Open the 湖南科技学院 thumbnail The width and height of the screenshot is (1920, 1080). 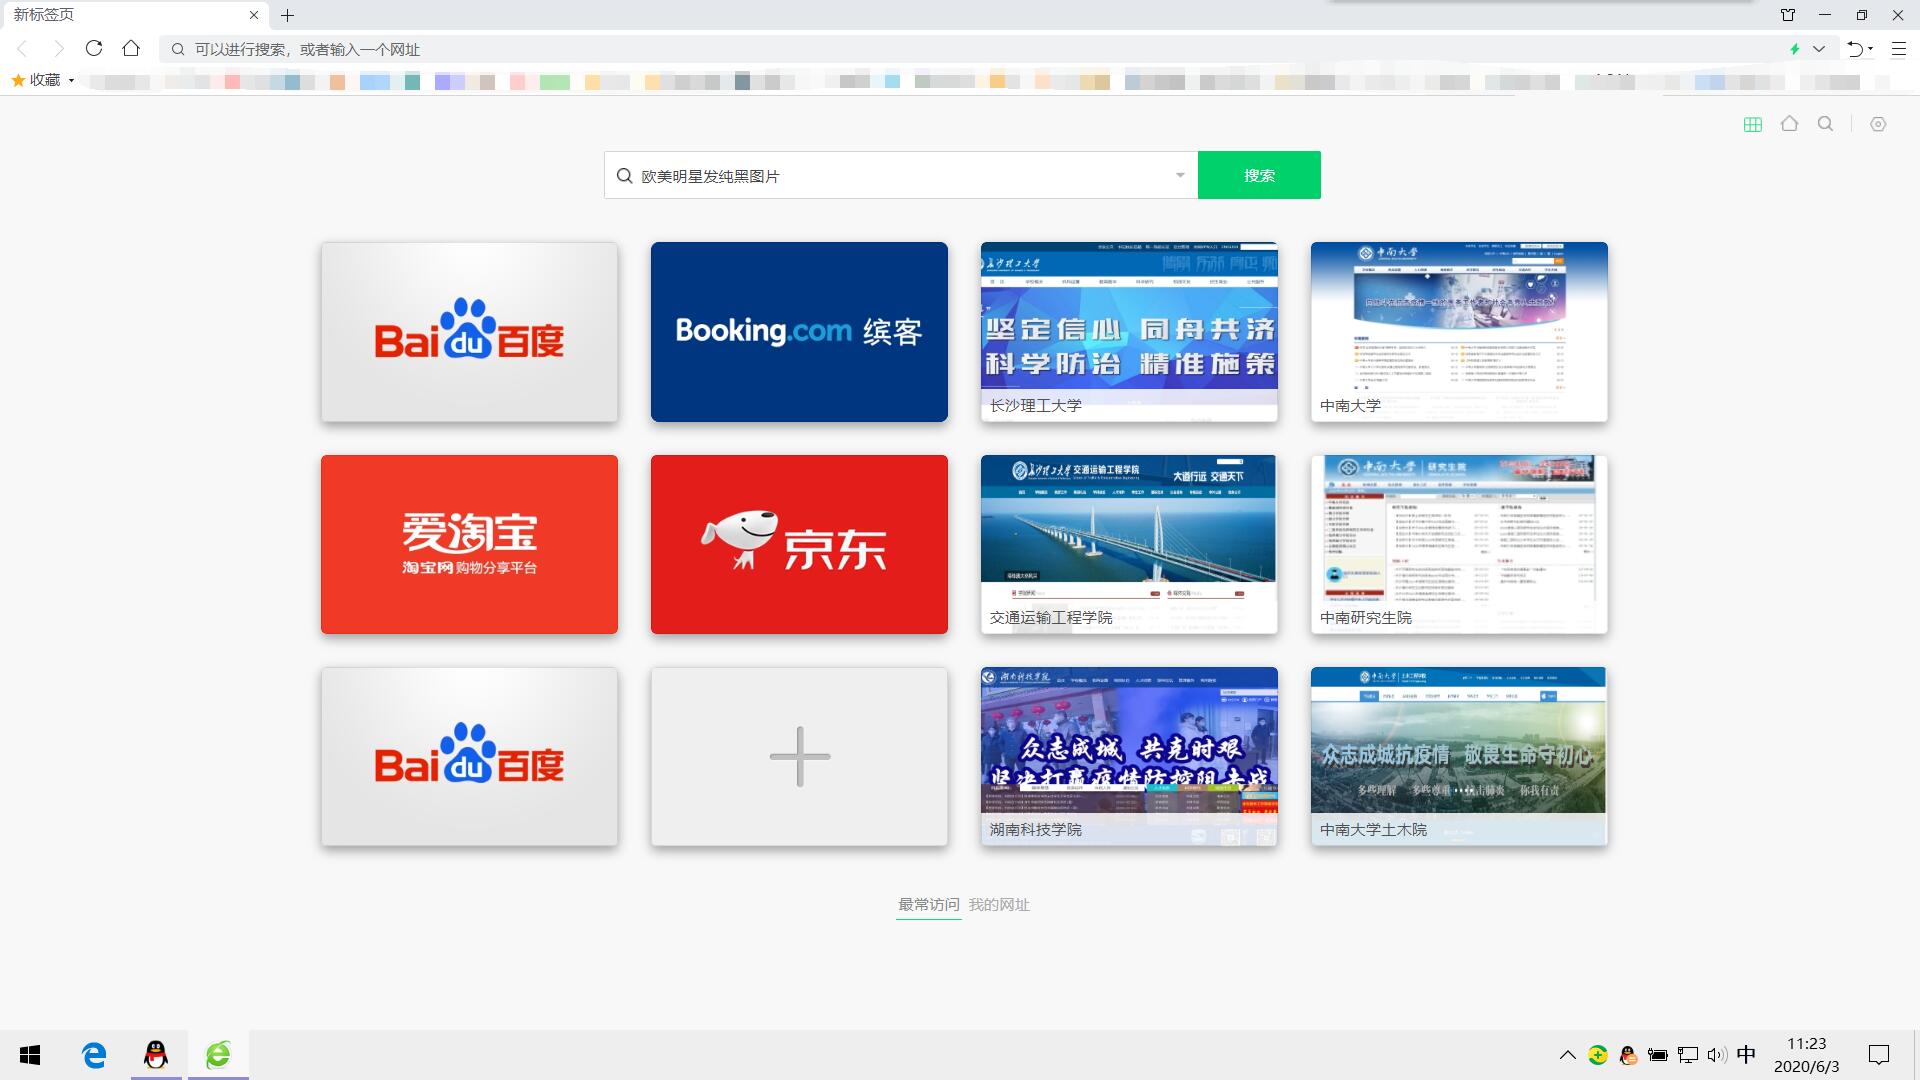coord(1129,757)
